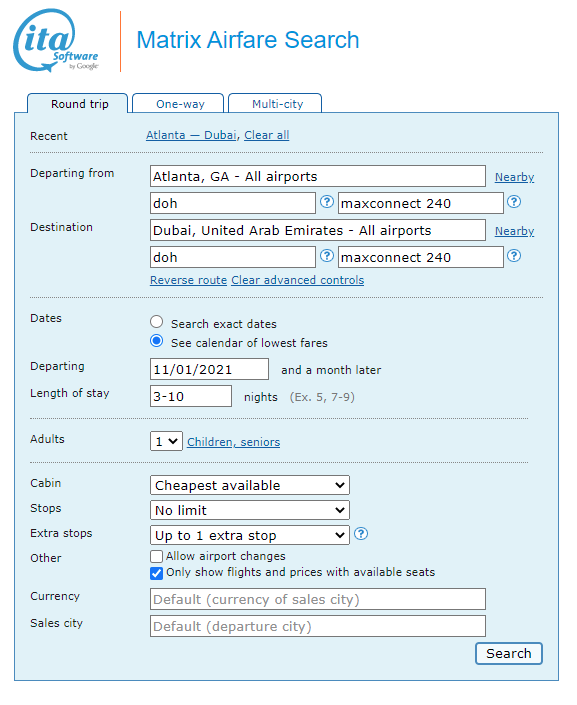Enable Allow airport changes checkbox

[157, 557]
